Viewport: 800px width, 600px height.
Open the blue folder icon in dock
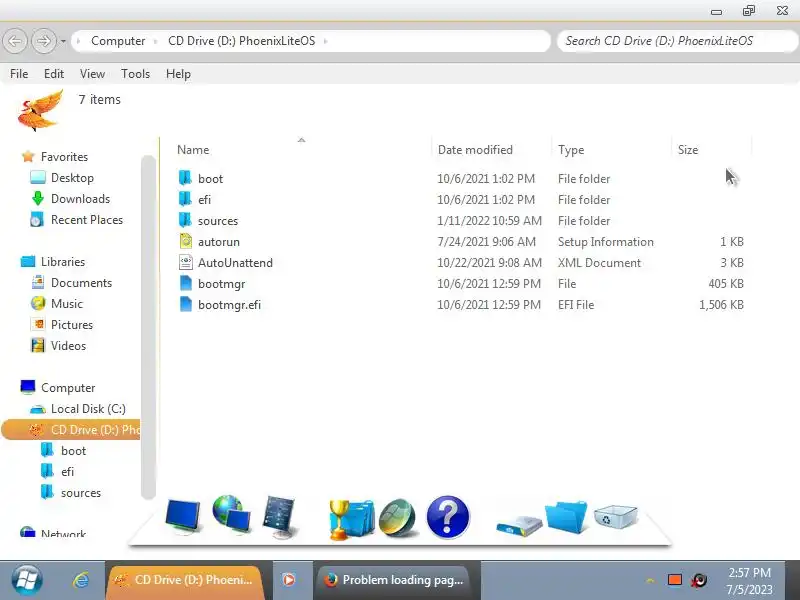pyautogui.click(x=566, y=517)
